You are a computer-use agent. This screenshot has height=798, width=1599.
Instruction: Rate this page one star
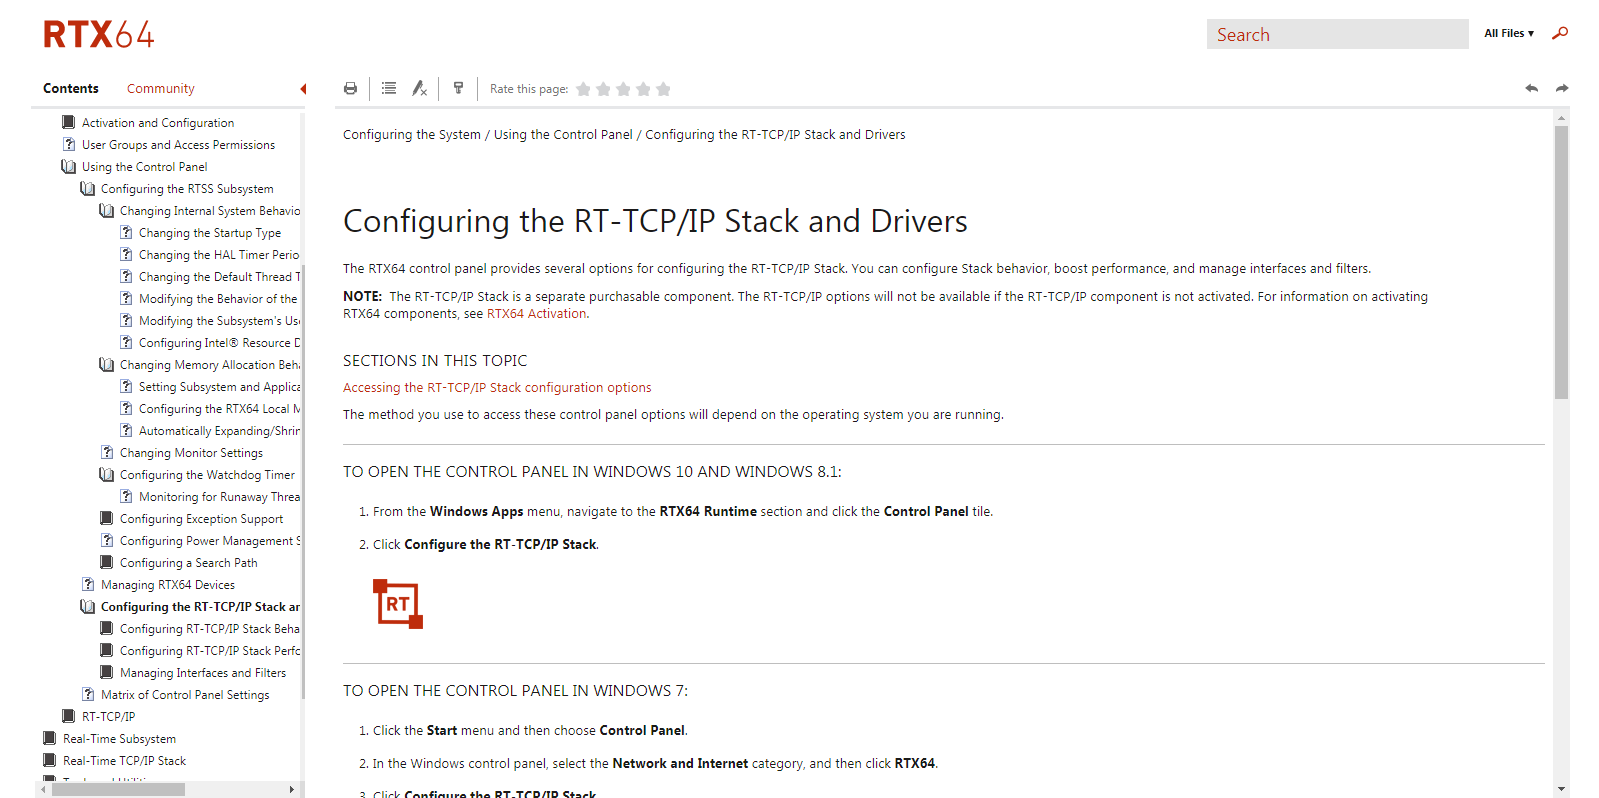click(584, 89)
